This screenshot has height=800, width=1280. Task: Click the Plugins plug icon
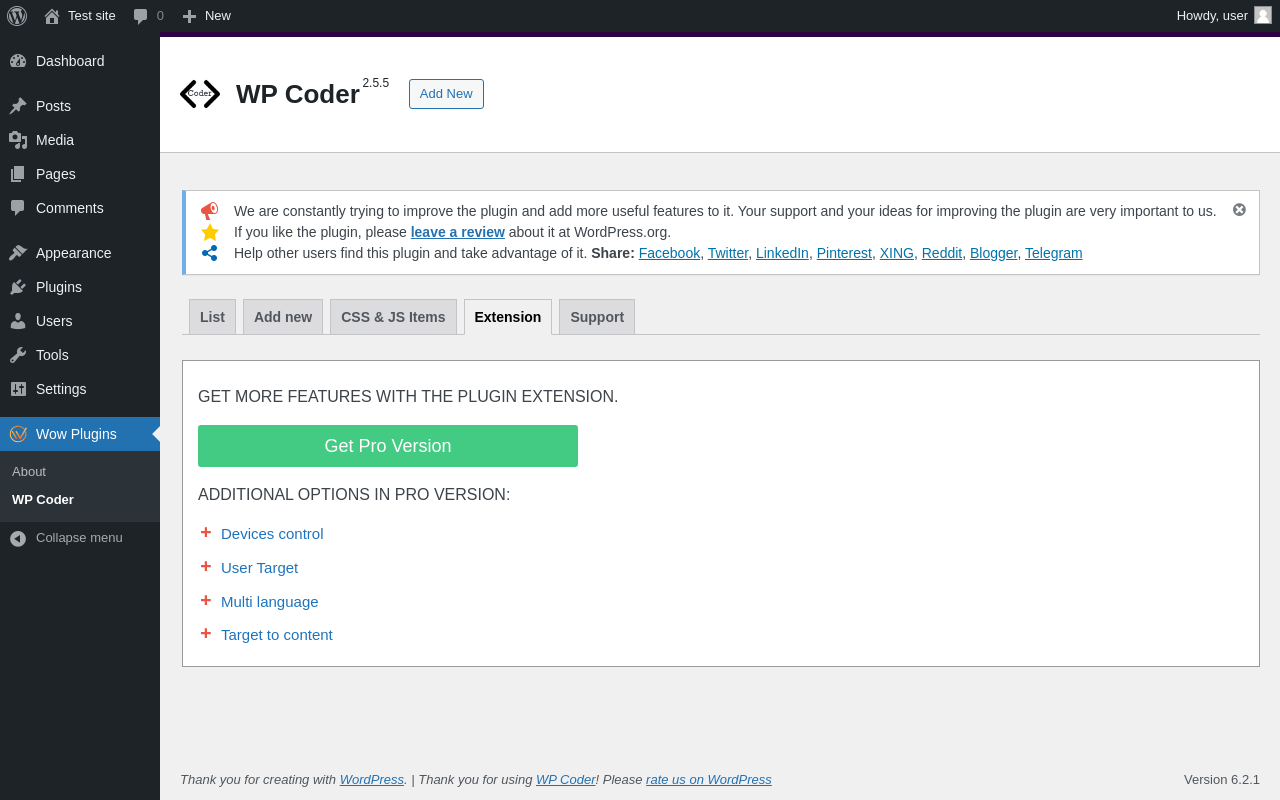18,287
